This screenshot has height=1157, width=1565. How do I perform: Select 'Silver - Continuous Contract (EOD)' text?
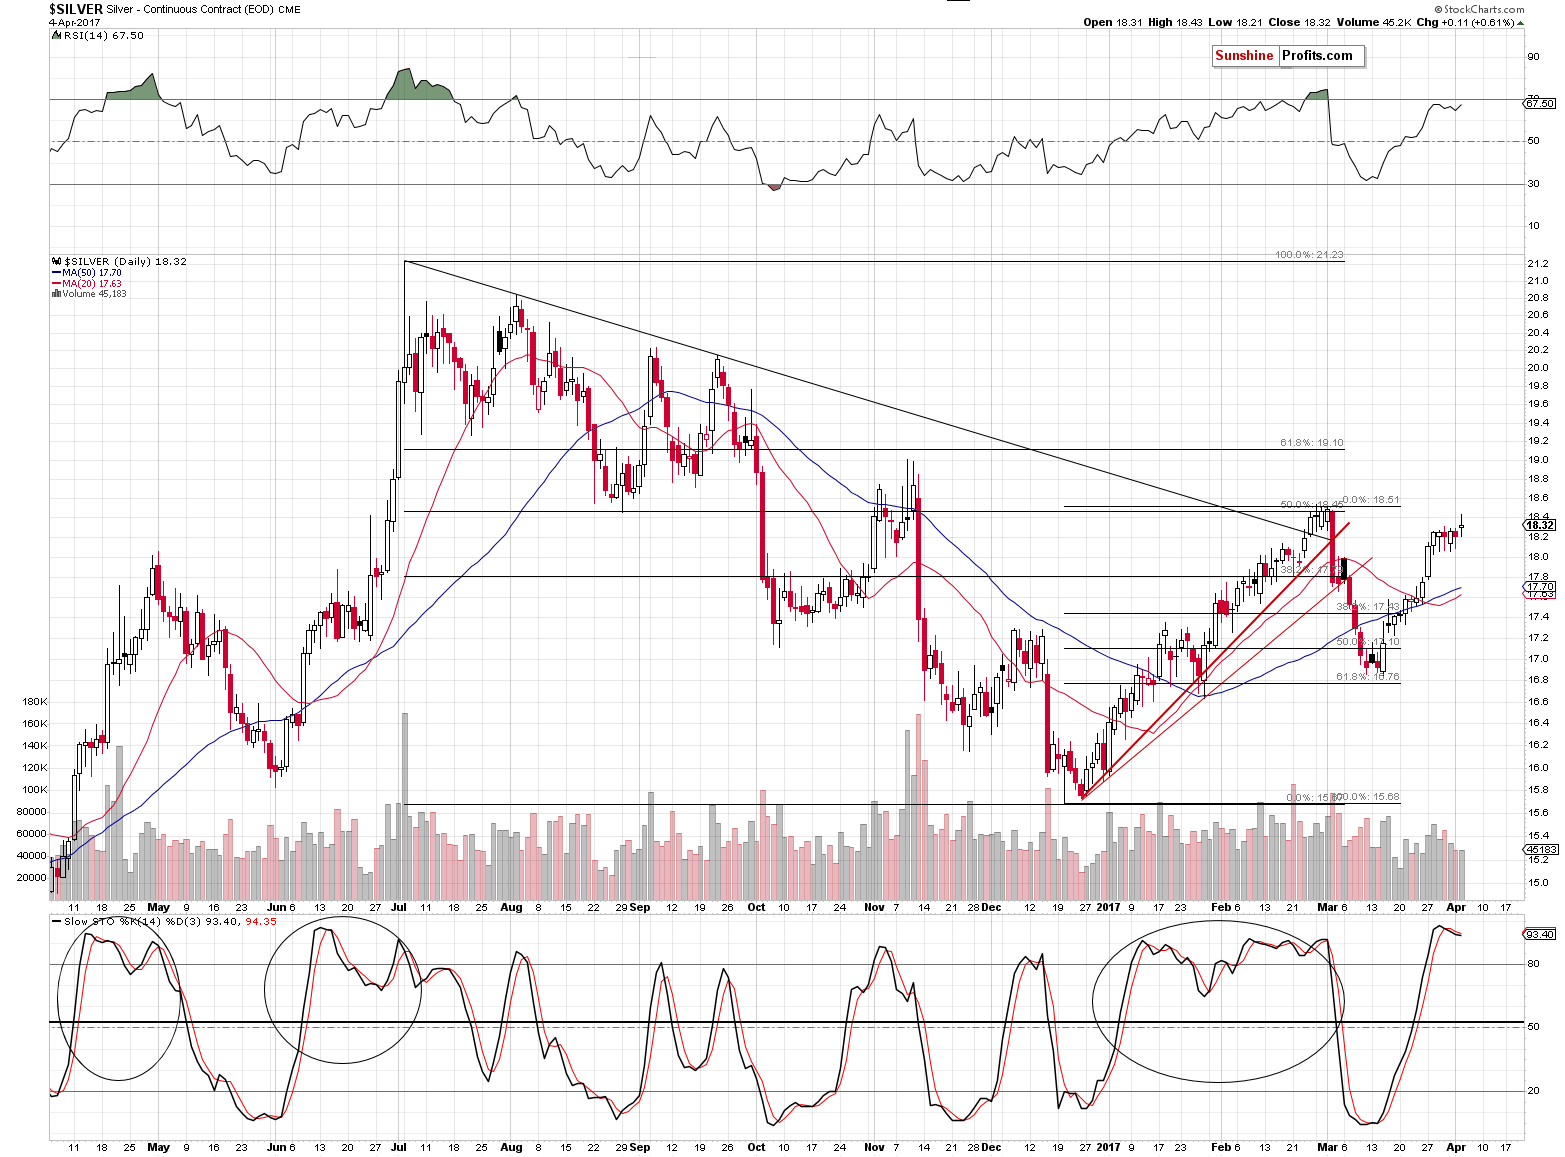coord(190,10)
